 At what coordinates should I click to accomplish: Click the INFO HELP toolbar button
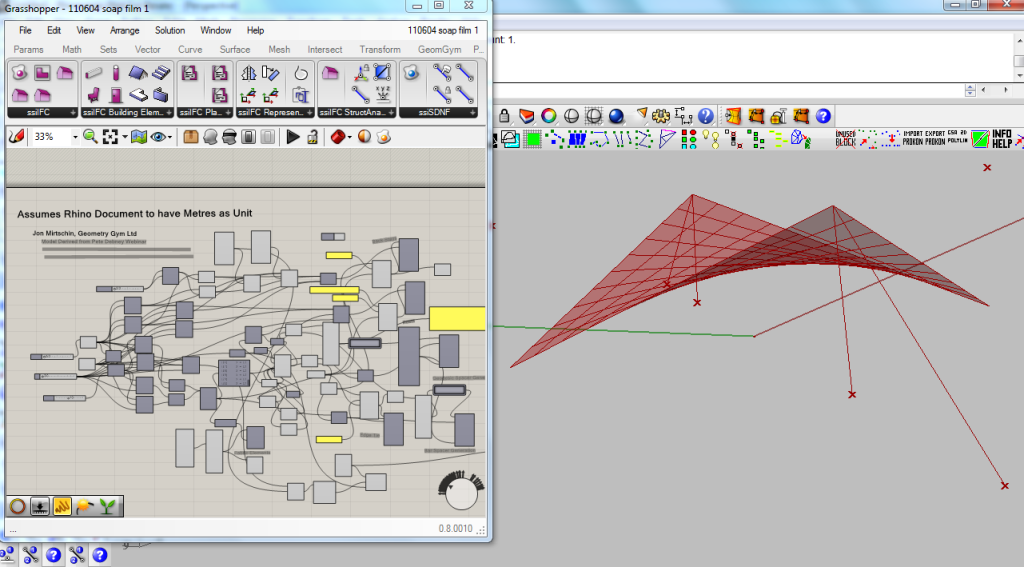tap(1001, 139)
